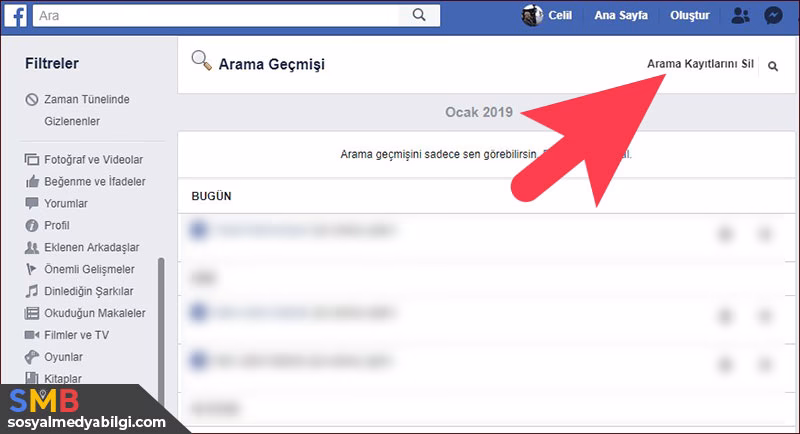Select the Oyunlar filter

[63, 357]
